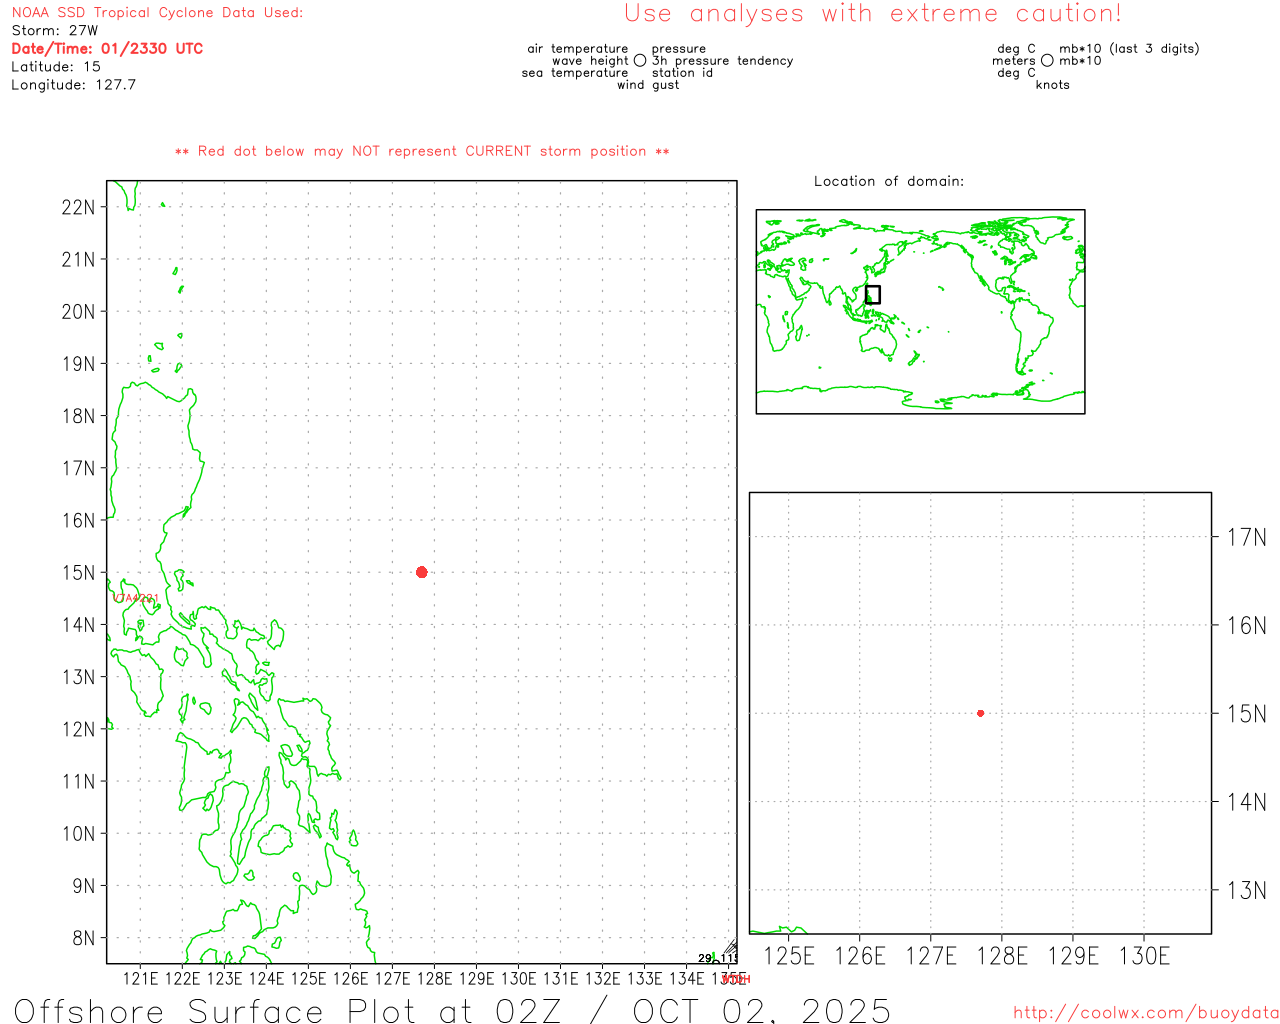This screenshot has height=1024, width=1280.
Task: Click the Offshore Surface Plot title
Action: pos(452,1010)
